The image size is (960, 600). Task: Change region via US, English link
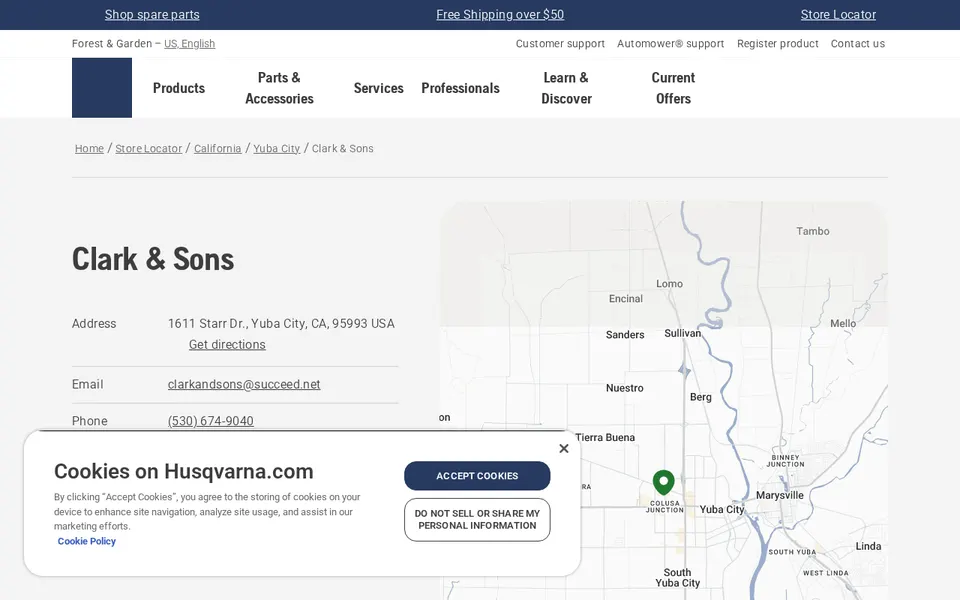(189, 43)
